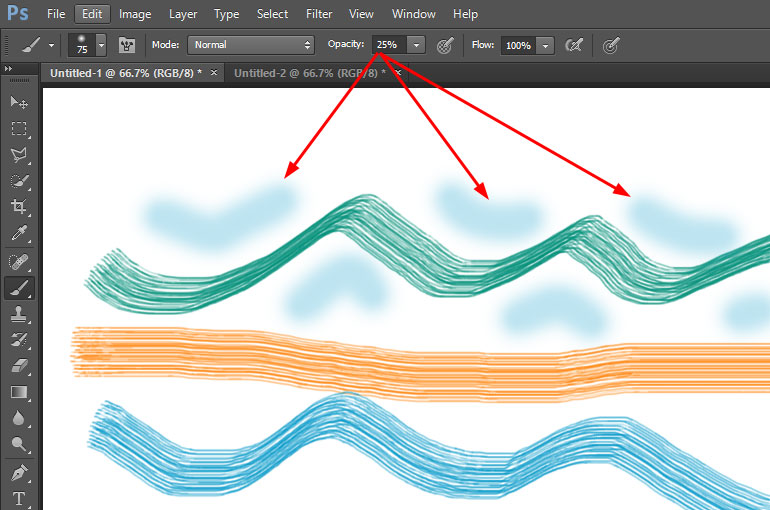Screen dimensions: 770x510
Task: Select the Eraser tool
Action: click(x=19, y=366)
